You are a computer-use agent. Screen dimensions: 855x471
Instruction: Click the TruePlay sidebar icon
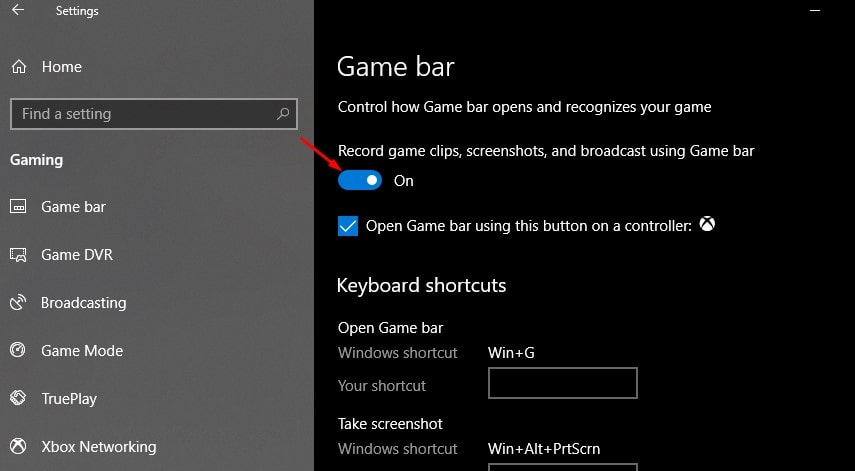click(x=18, y=398)
